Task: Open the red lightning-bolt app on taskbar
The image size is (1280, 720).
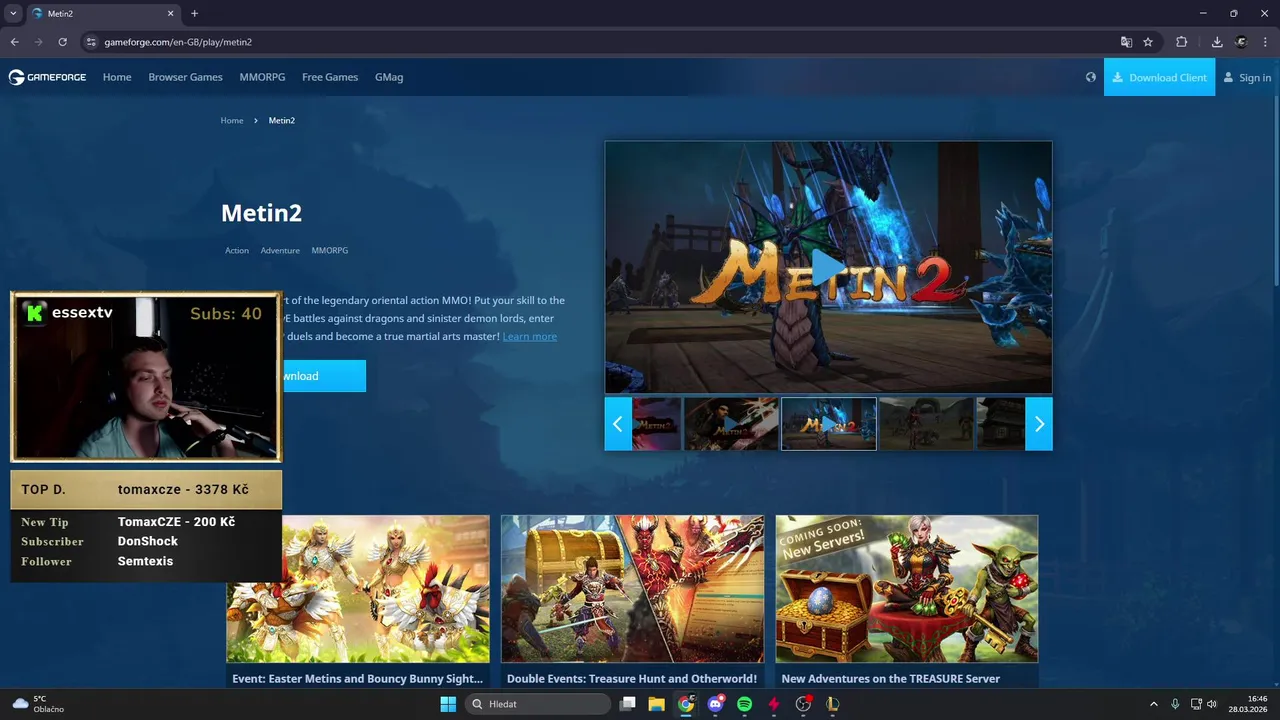Action: (774, 704)
